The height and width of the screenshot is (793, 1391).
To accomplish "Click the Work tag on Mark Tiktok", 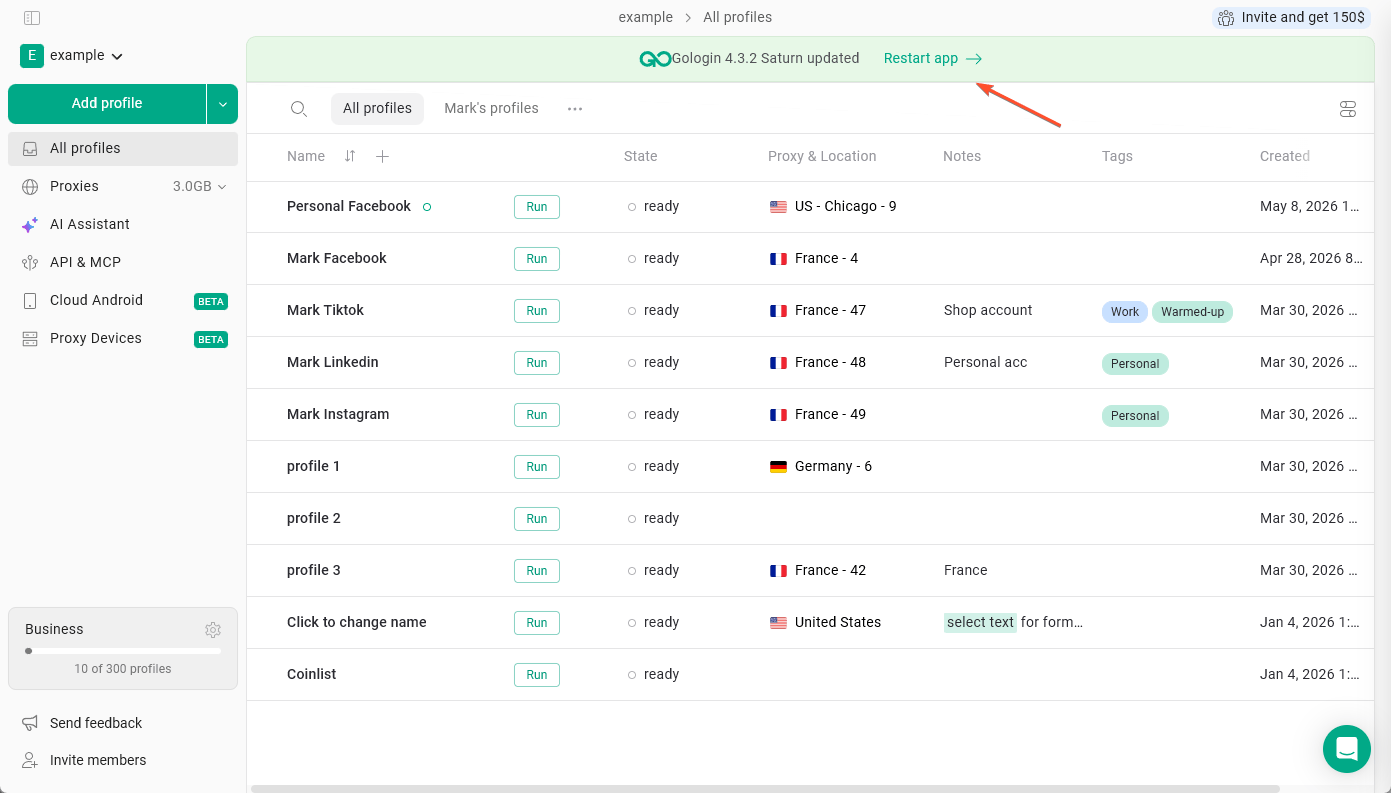I will (x=1125, y=312).
